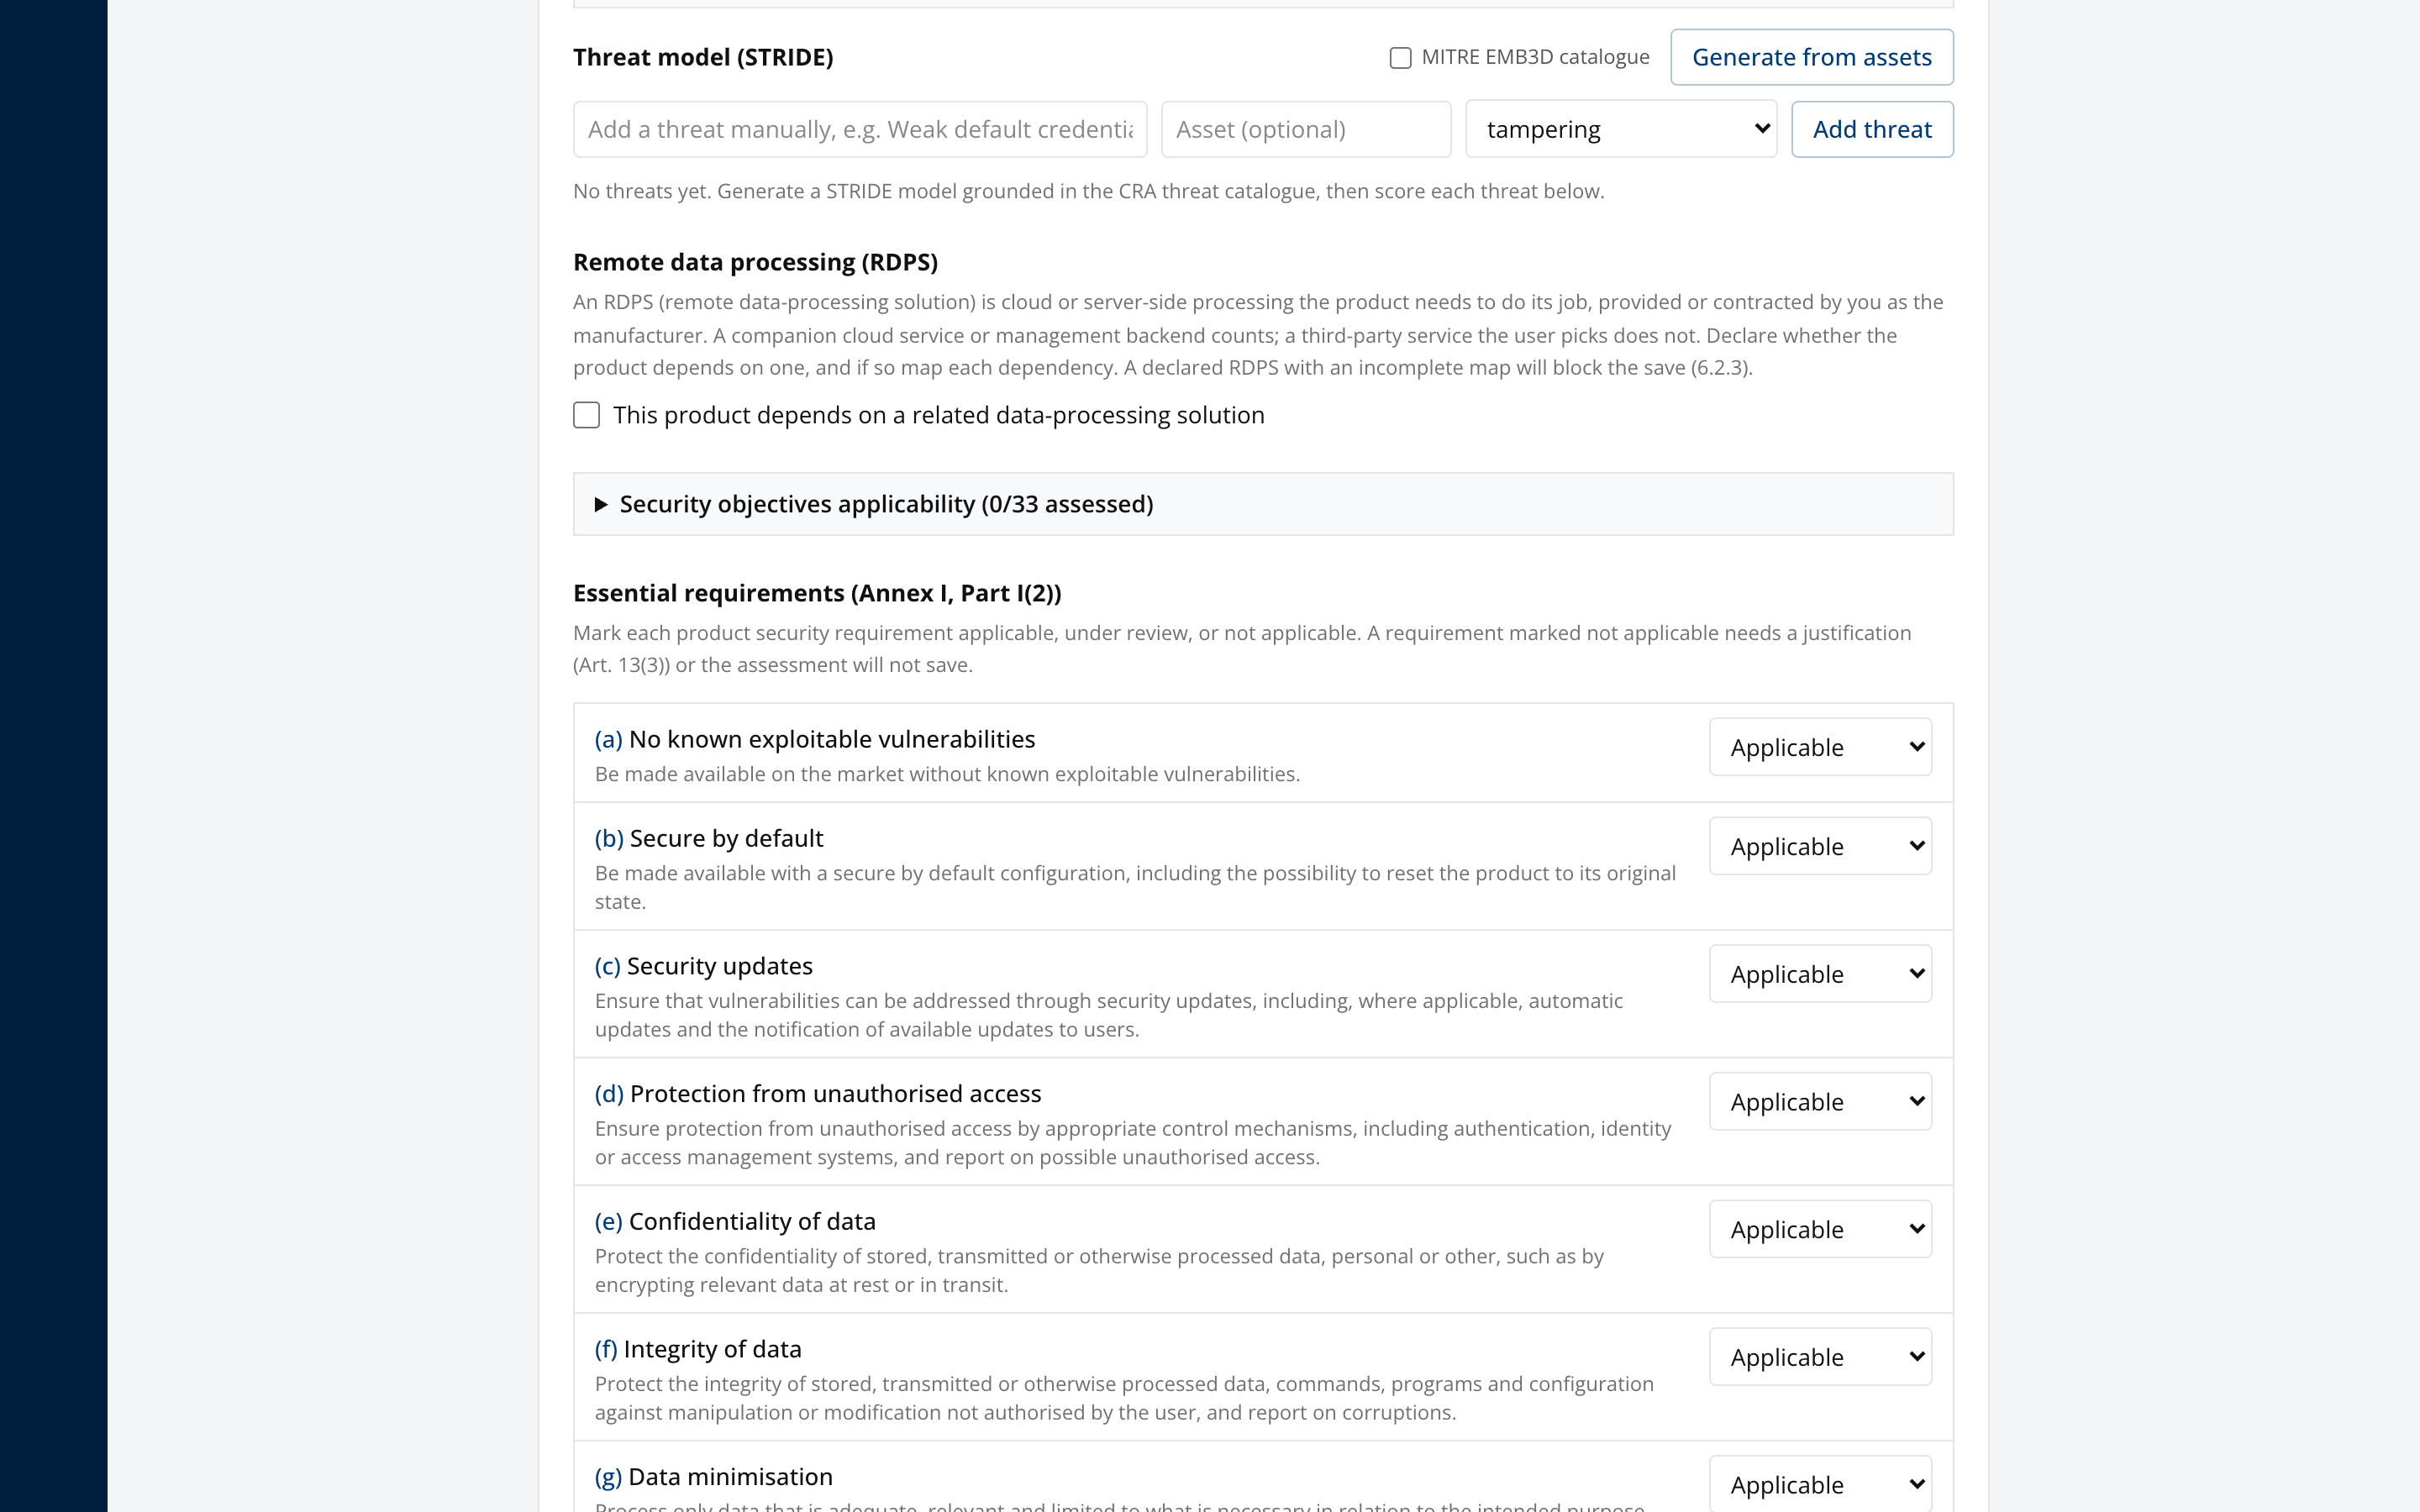The height and width of the screenshot is (1512, 2420).
Task: Focus the manual threat description field
Action: 860,129
